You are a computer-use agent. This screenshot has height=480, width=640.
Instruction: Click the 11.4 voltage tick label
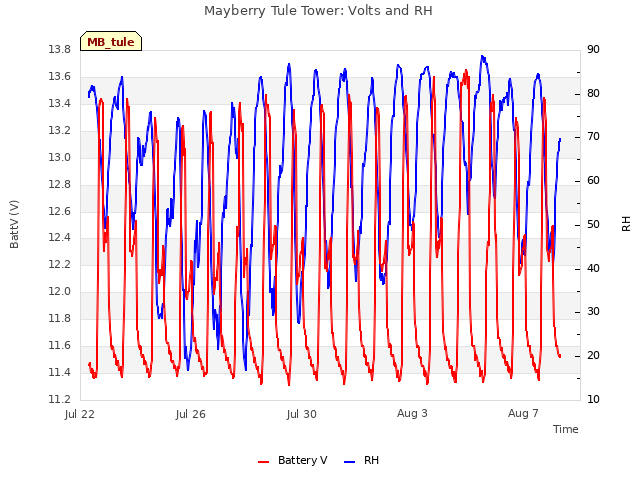[60, 372]
